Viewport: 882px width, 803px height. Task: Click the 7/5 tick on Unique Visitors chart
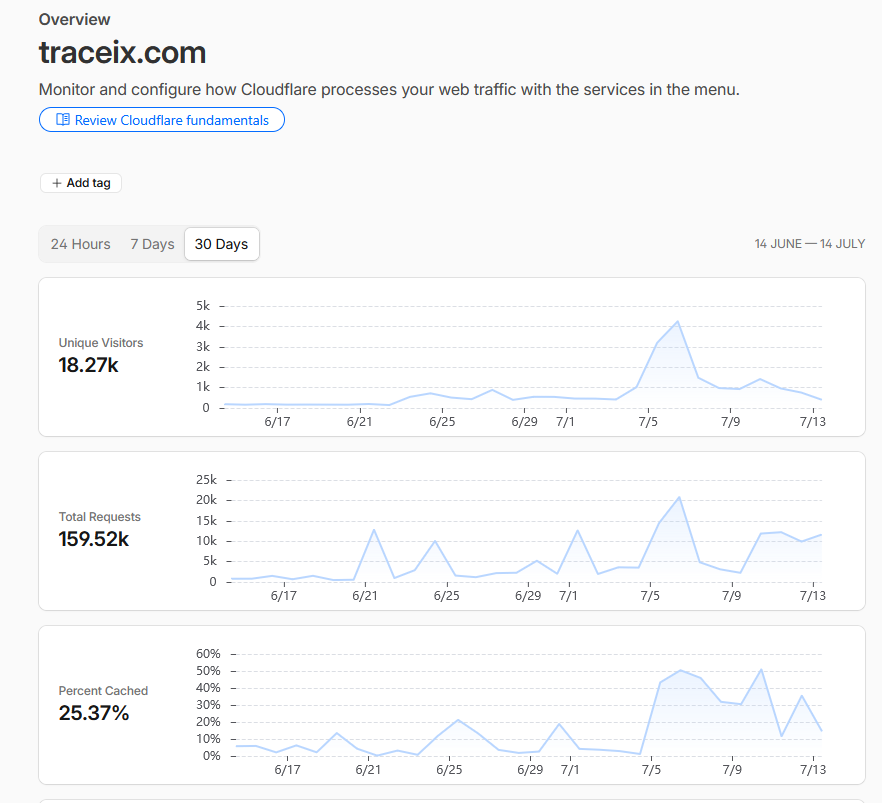point(648,422)
